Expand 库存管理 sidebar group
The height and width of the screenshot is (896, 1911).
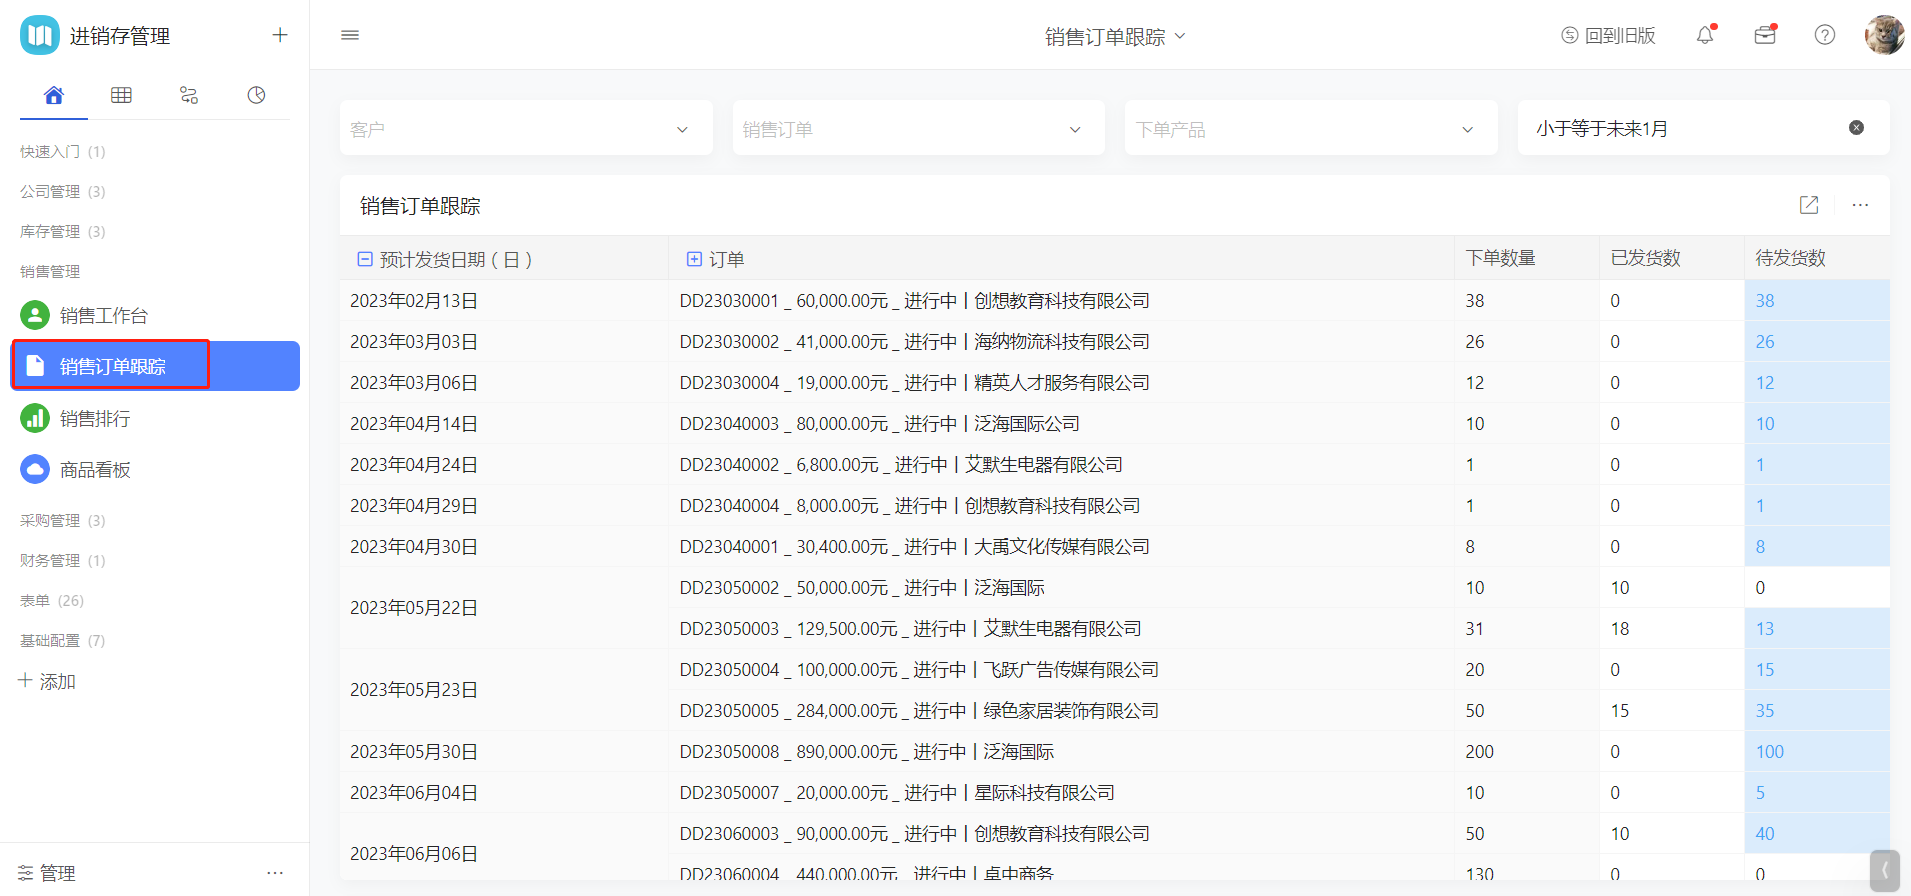(62, 231)
